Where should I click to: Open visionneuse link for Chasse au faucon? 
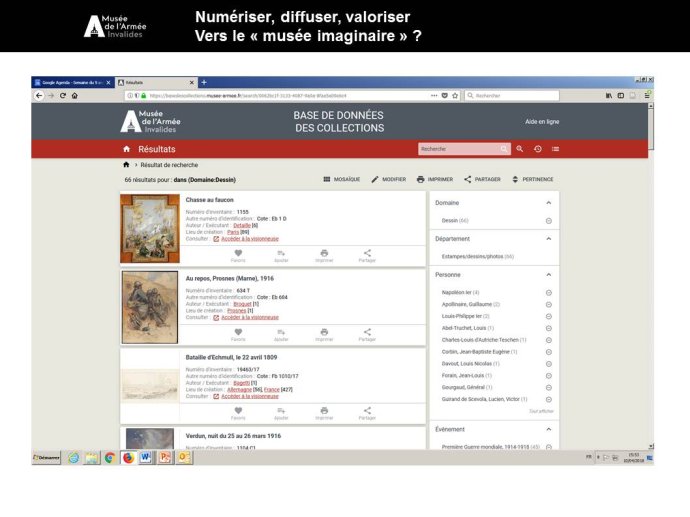250,239
